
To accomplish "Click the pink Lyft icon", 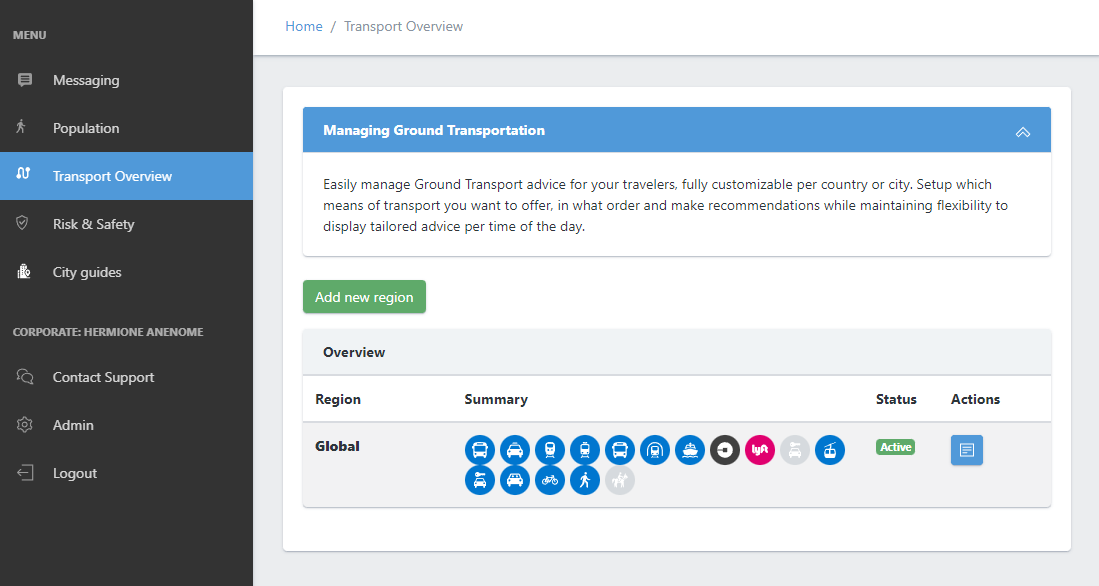I will tap(760, 450).
